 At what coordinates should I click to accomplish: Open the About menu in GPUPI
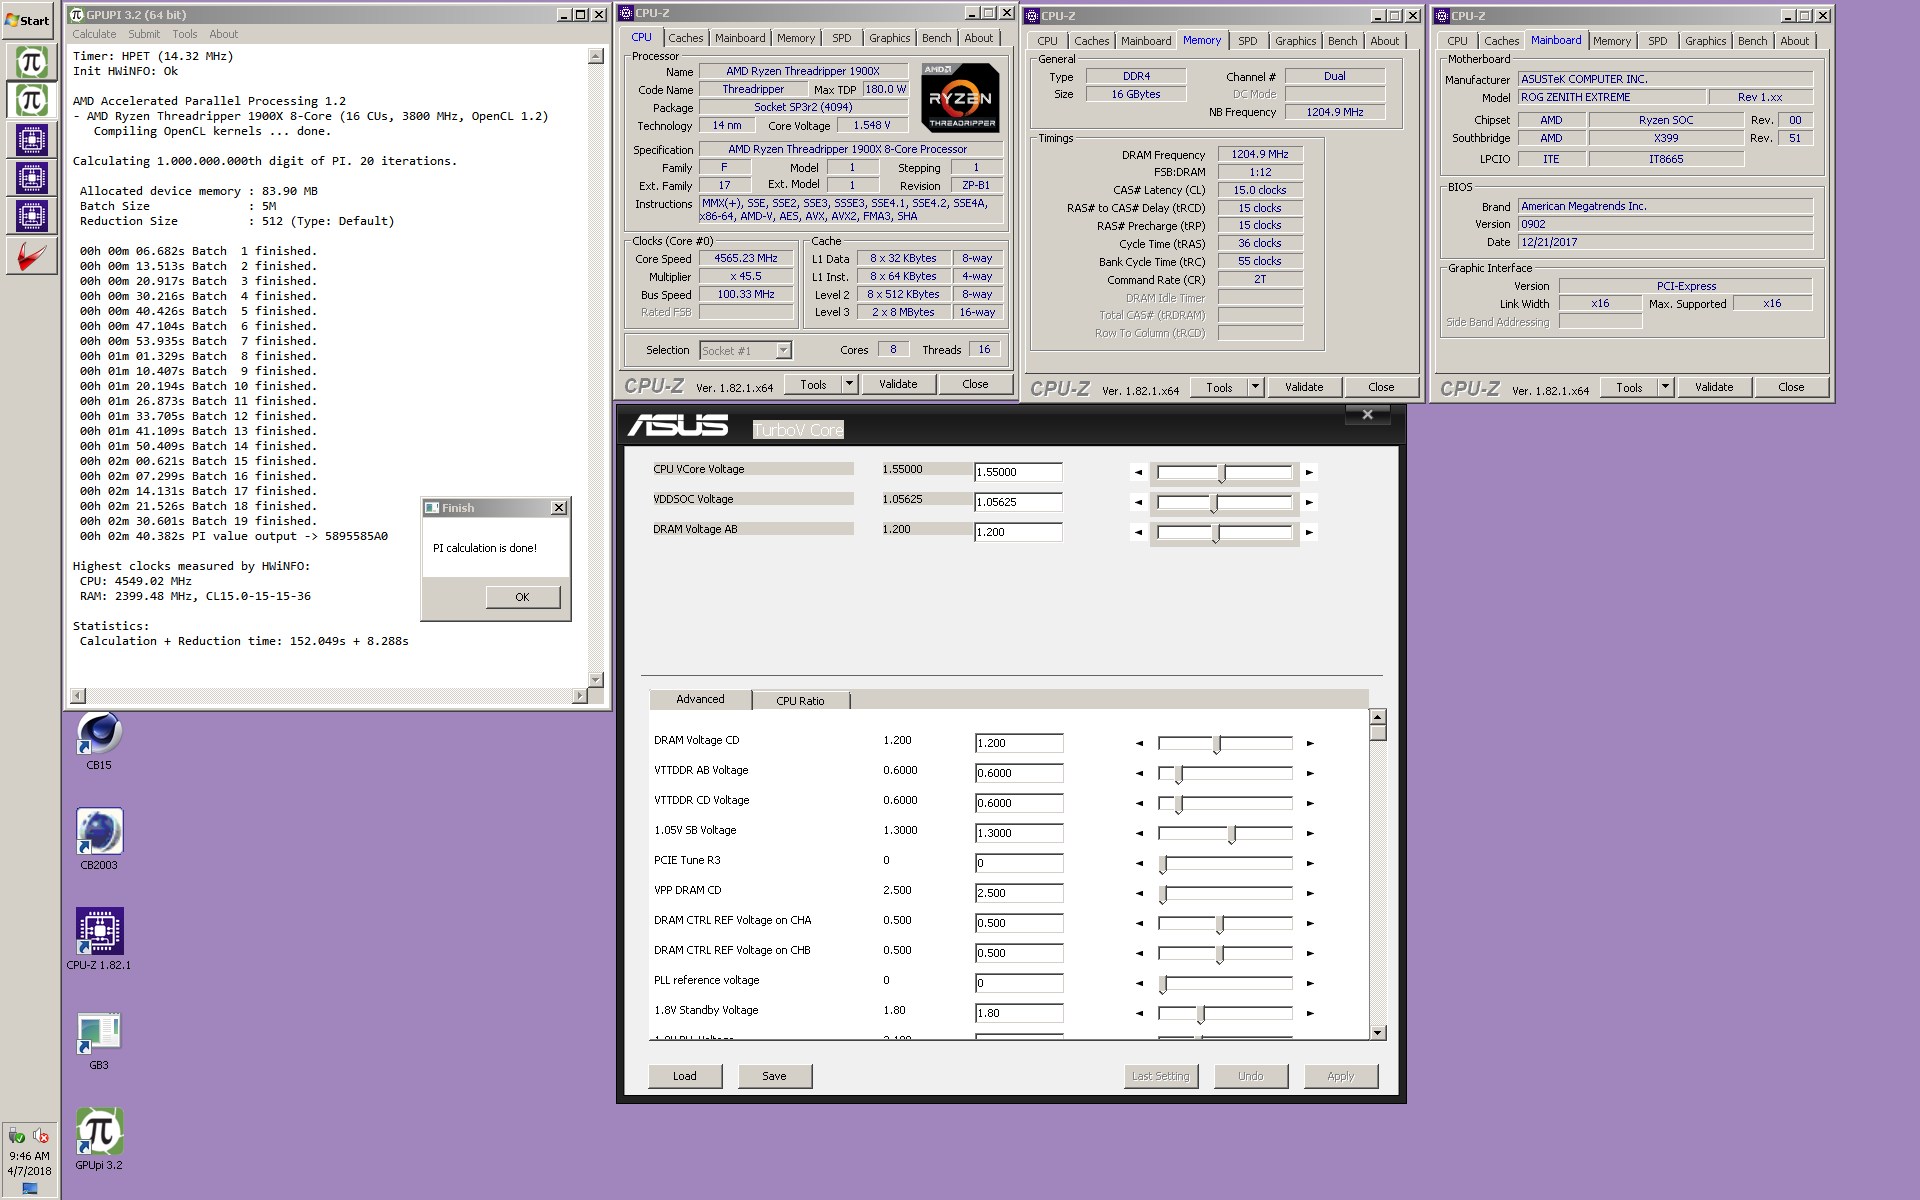click(x=224, y=34)
